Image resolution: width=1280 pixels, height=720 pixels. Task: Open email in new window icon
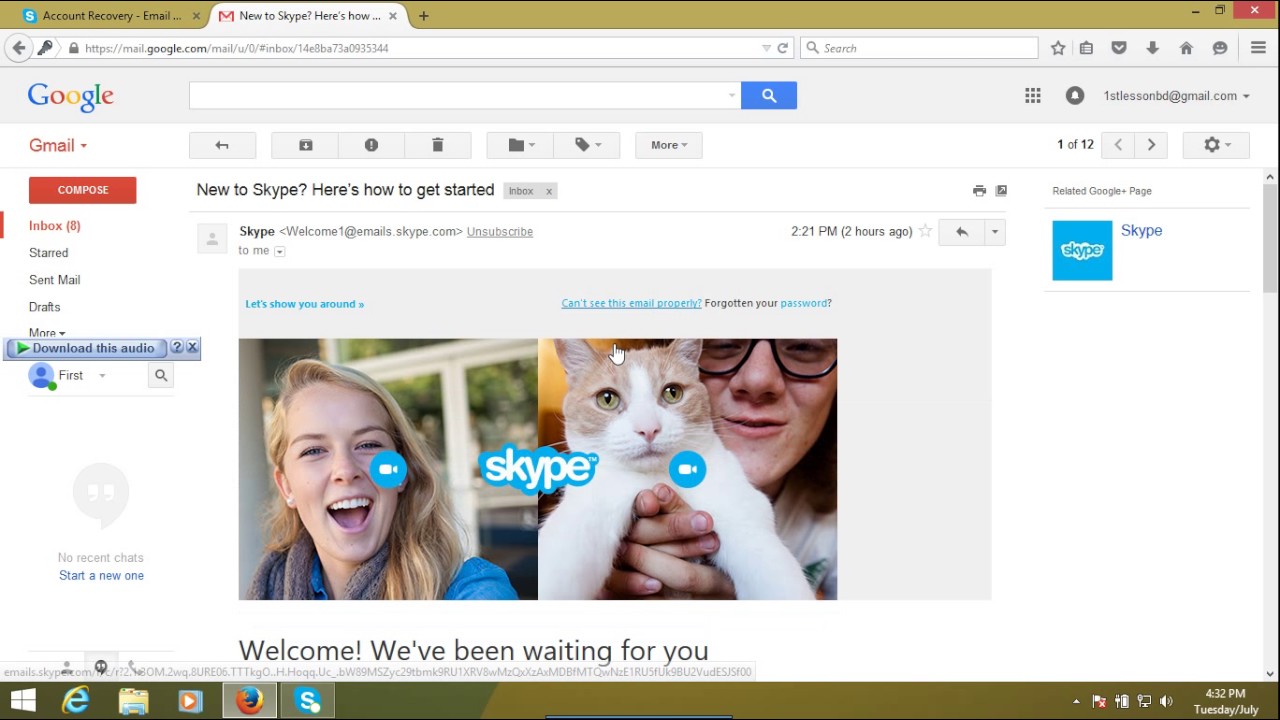tap(1001, 191)
